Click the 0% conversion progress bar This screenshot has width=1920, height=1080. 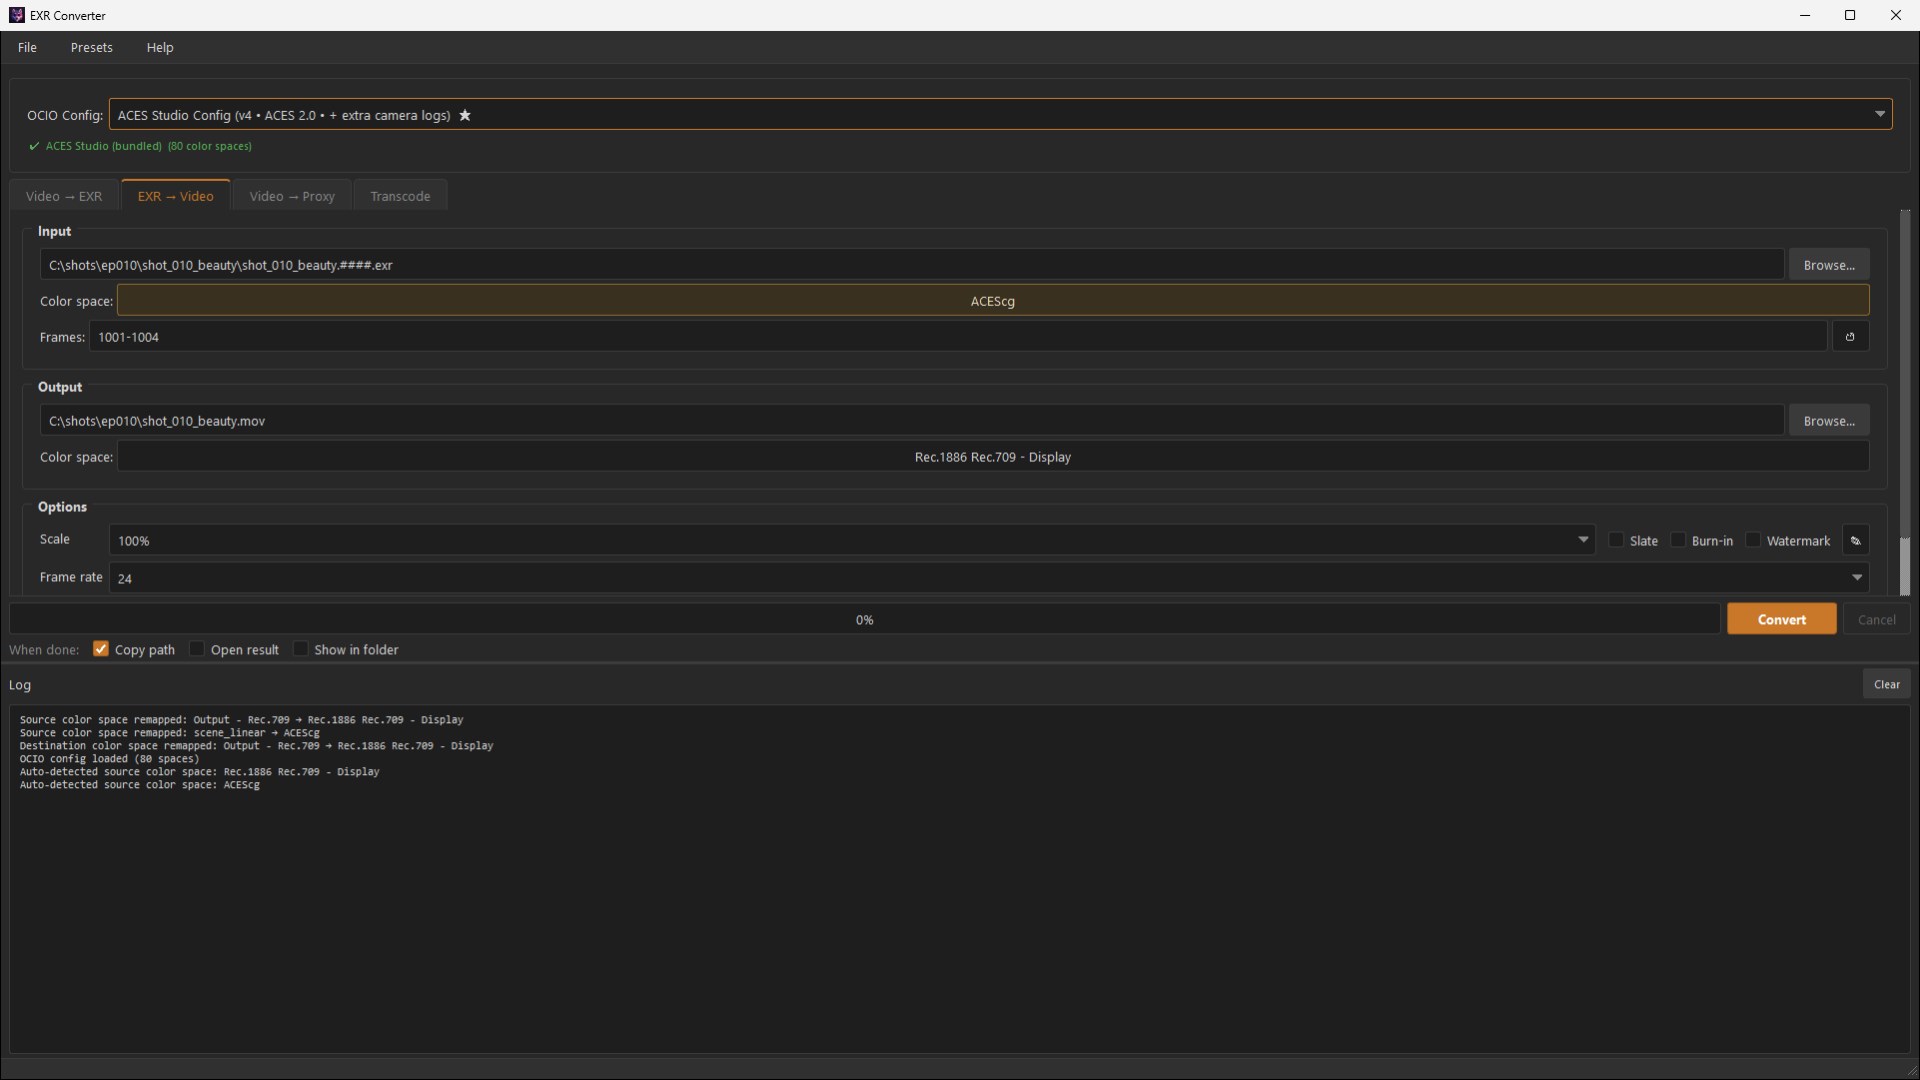pyautogui.click(x=865, y=619)
